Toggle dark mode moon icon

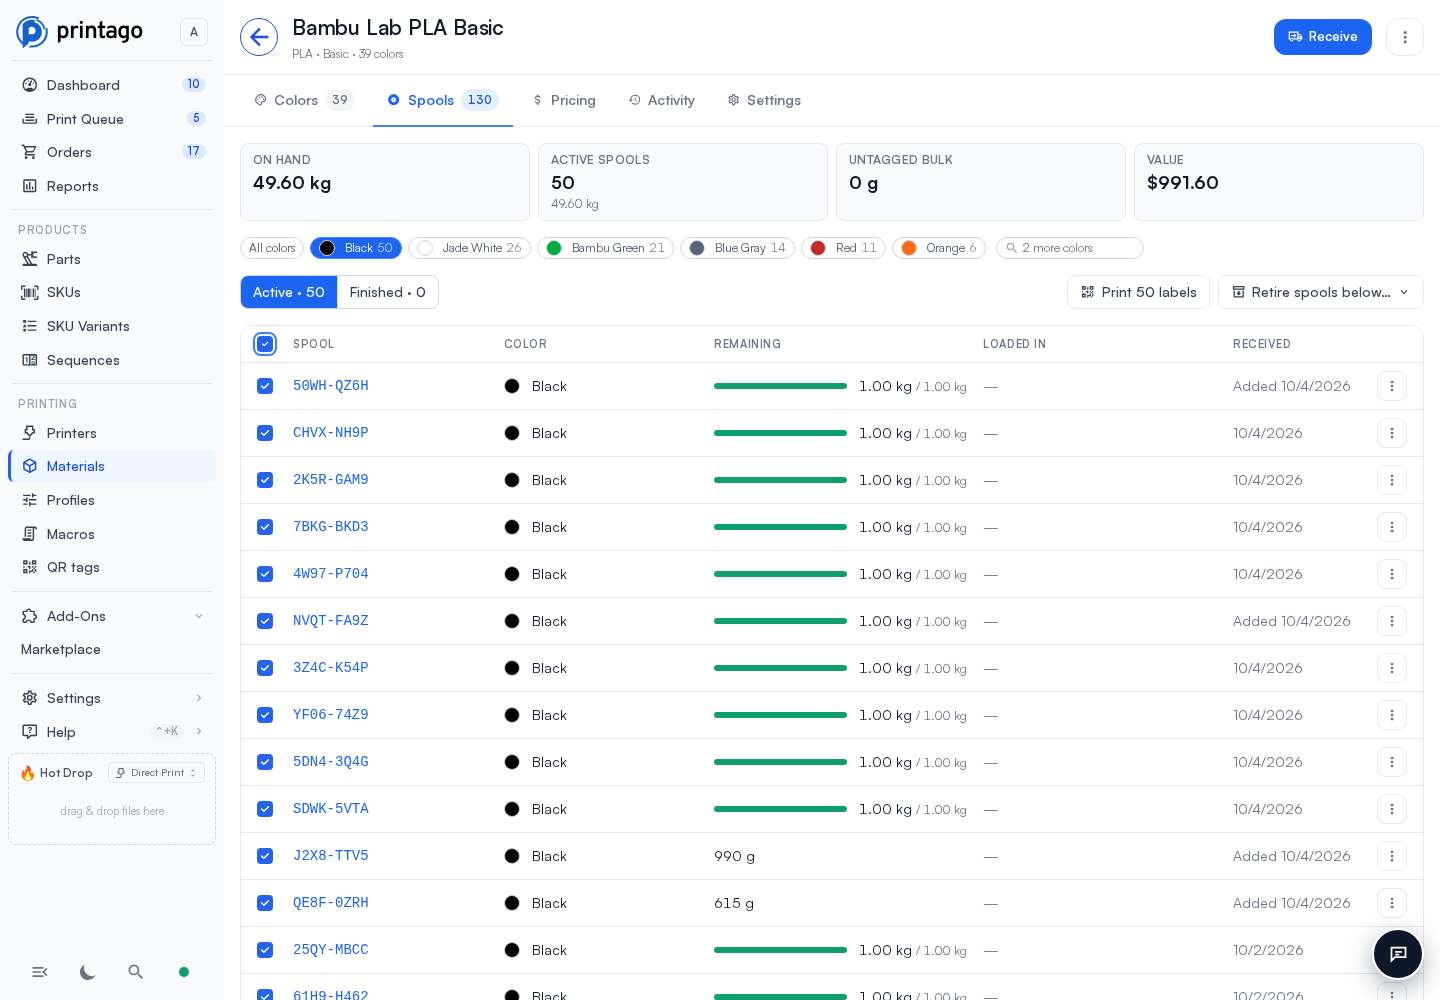tap(88, 972)
